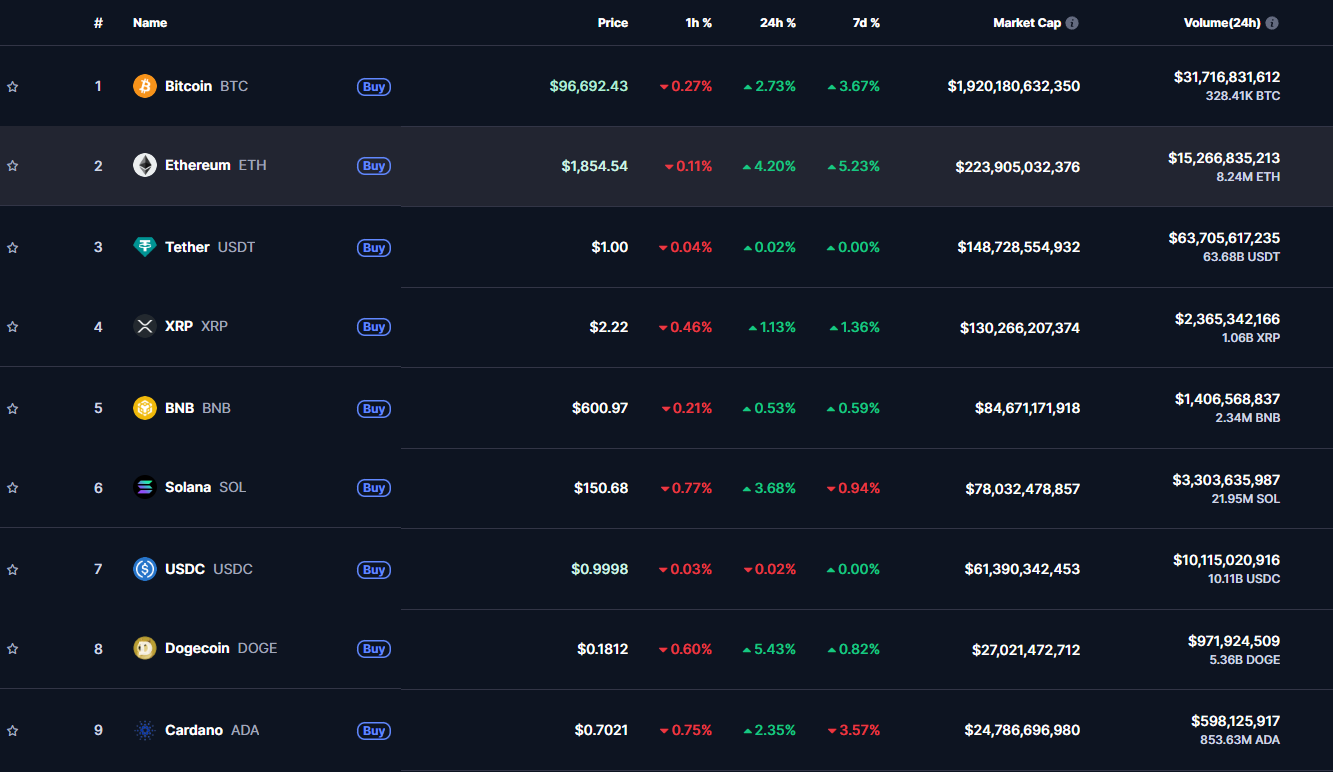Open the Ethereum ETH name link
The width and height of the screenshot is (1333, 772).
216,165
